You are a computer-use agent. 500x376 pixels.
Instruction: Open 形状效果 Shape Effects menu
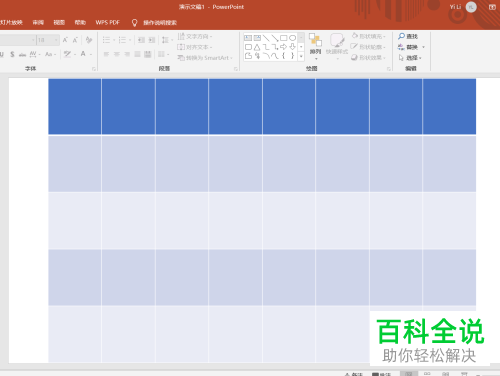[x=368, y=57]
